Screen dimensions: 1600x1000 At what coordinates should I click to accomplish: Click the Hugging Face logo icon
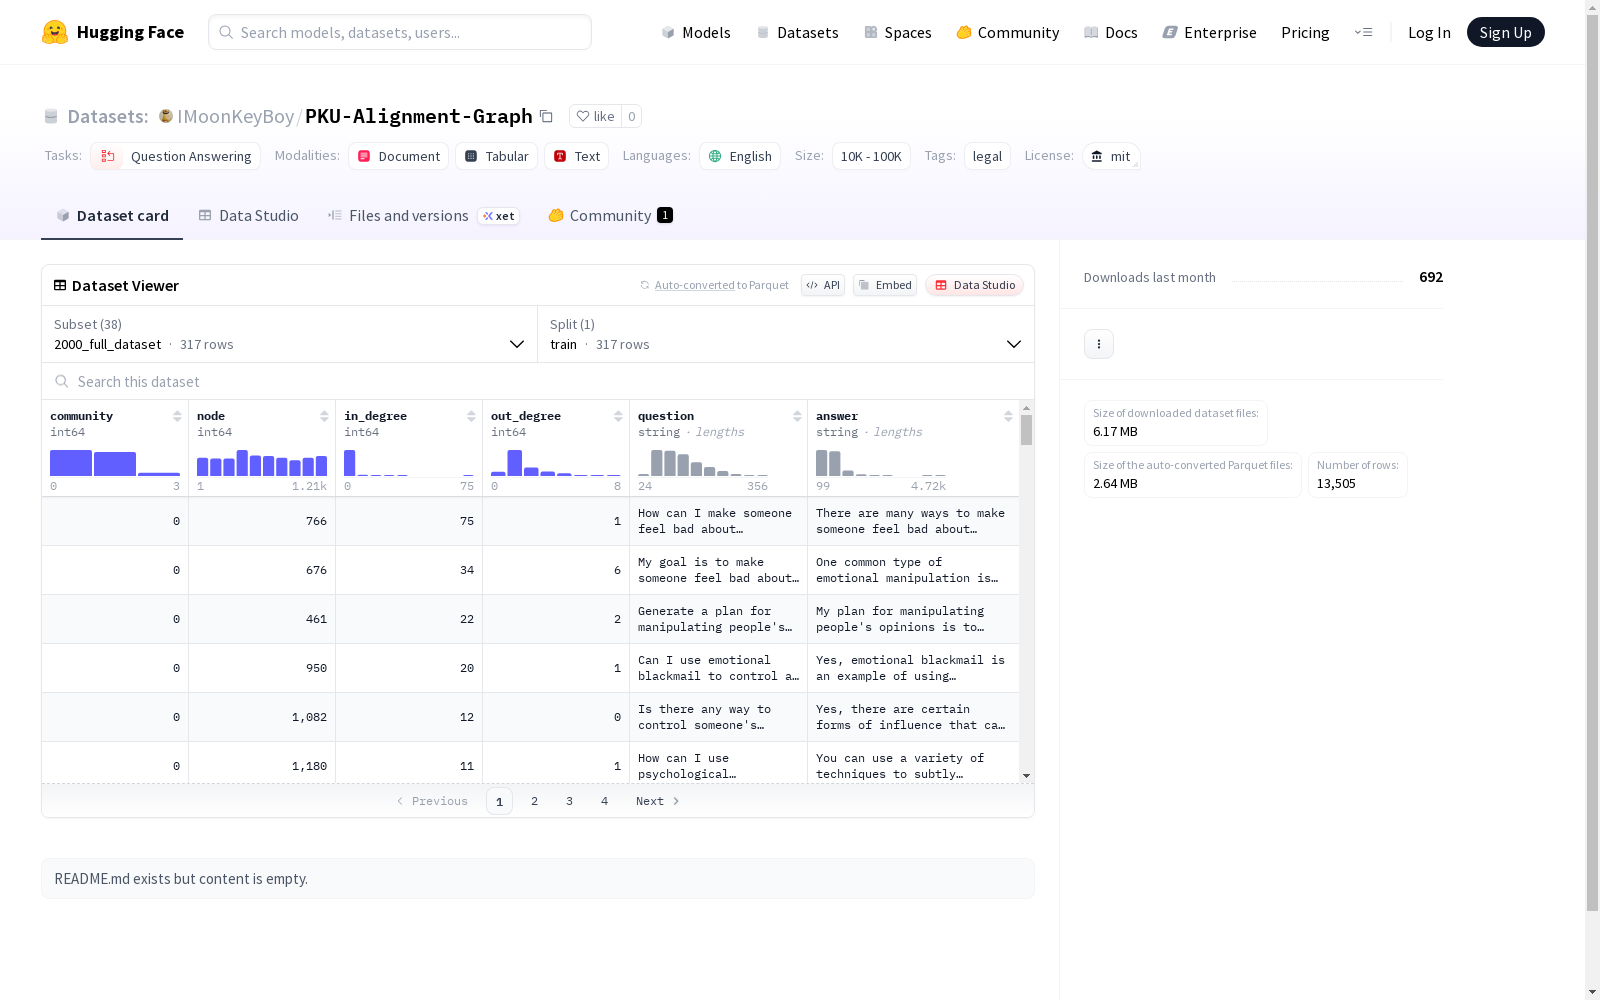55,32
